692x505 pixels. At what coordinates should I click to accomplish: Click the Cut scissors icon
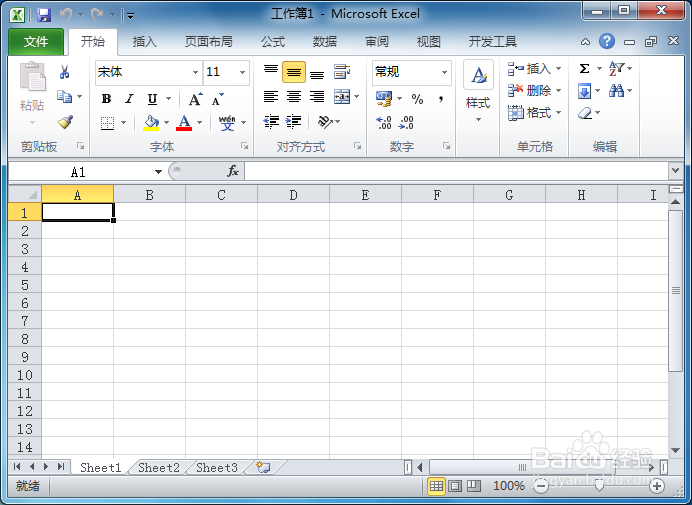[64, 72]
